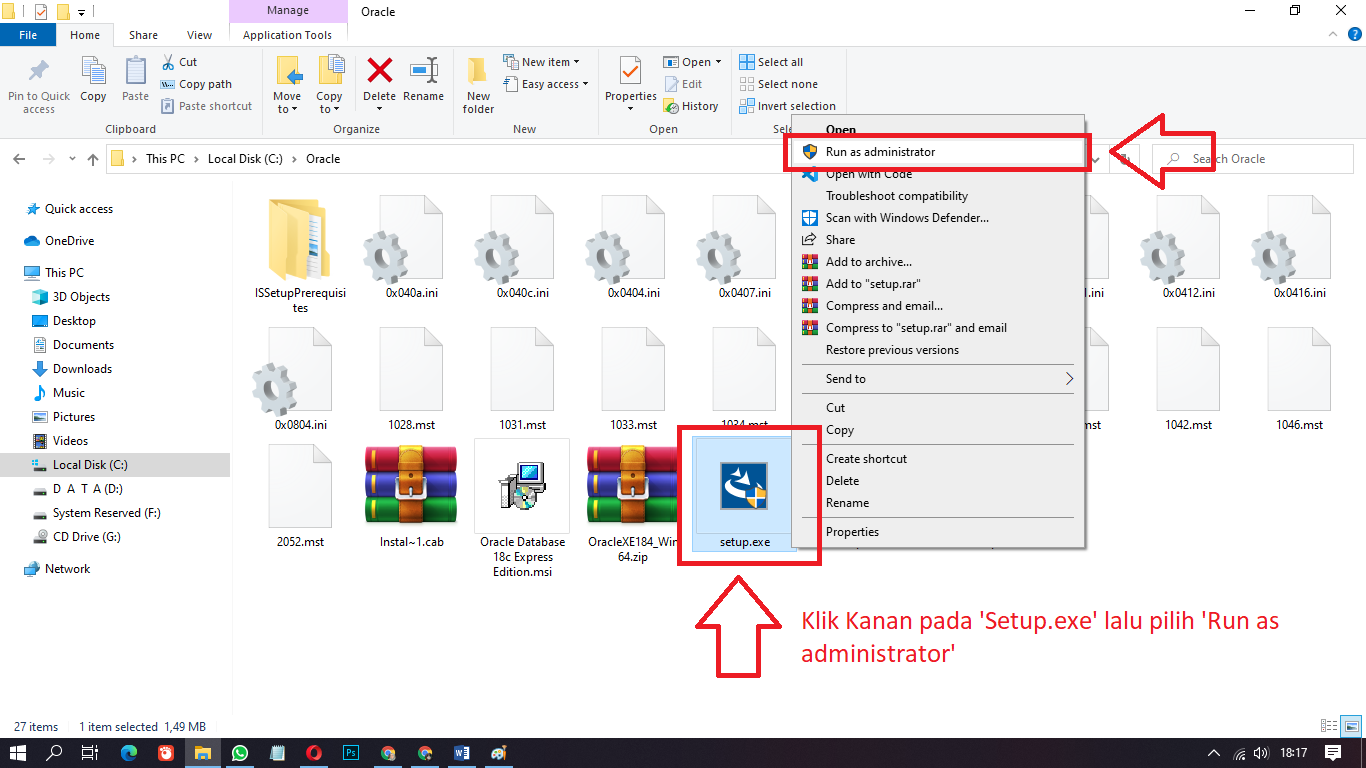Image resolution: width=1366 pixels, height=768 pixels.
Task: Click Pin to Quick access in ribbon
Action: [x=39, y=86]
